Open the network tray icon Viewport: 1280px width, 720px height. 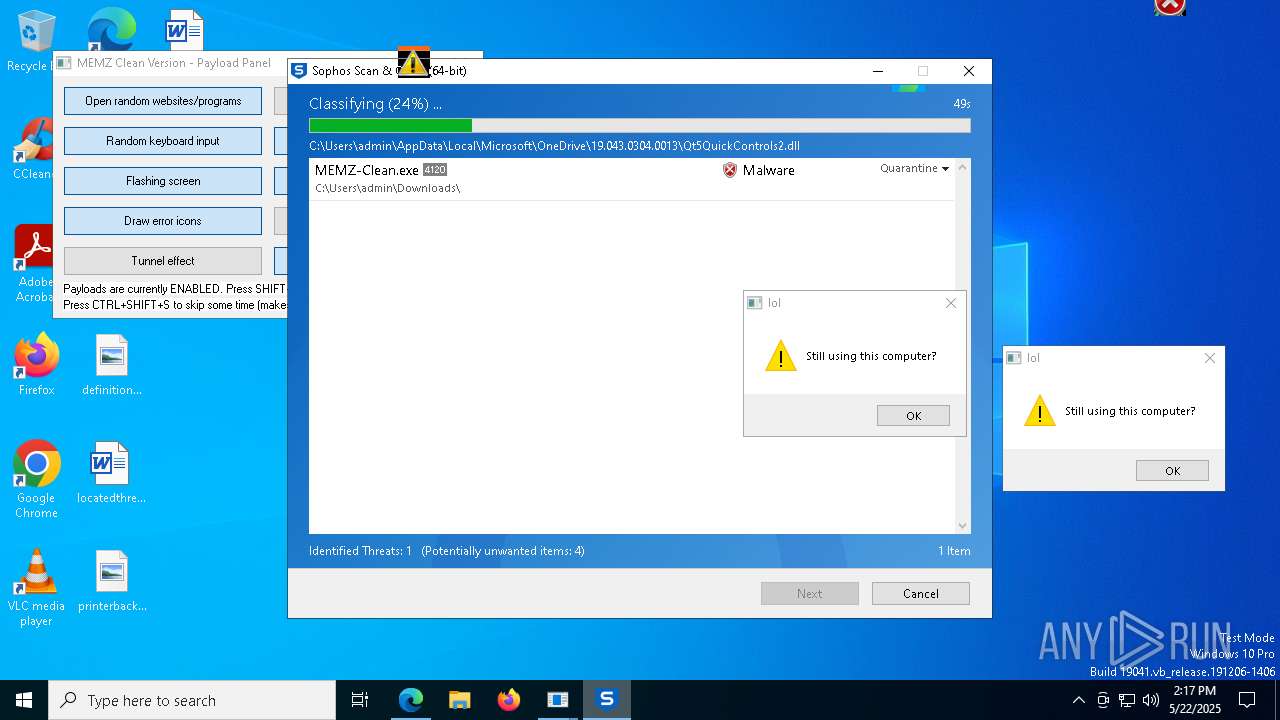pos(1127,700)
